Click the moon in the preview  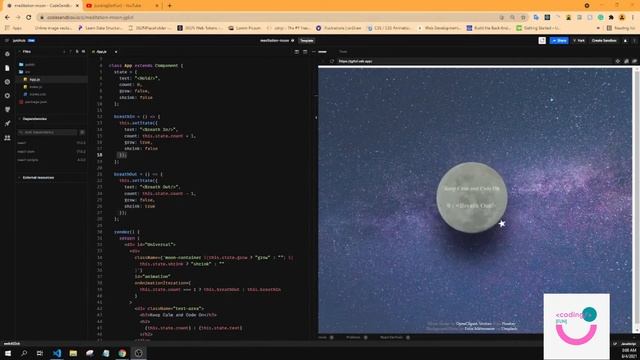click(x=472, y=198)
